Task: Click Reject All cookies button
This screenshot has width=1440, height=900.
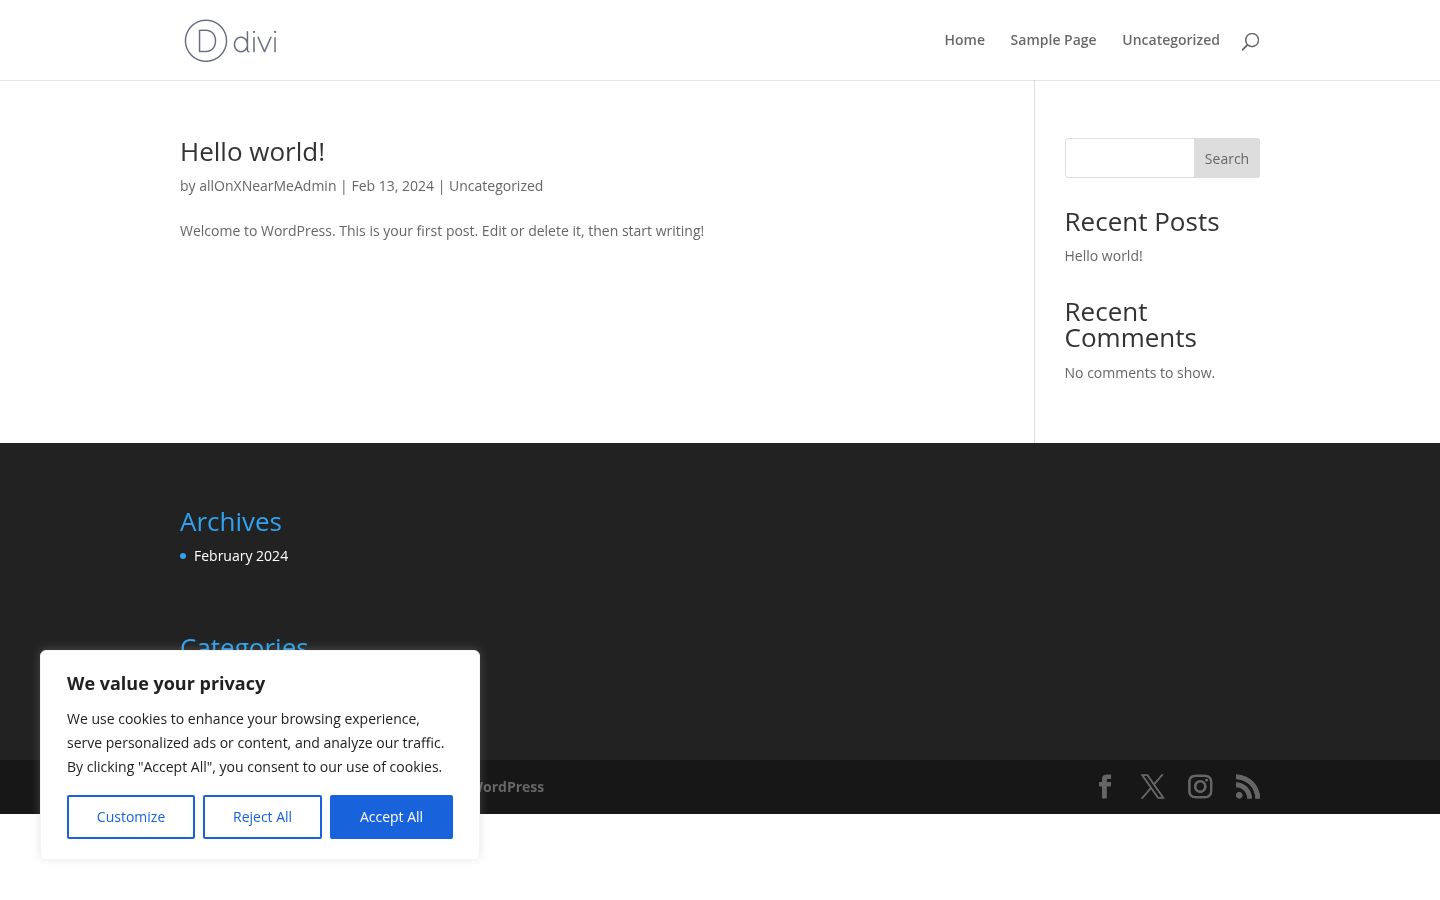Action: [x=262, y=817]
